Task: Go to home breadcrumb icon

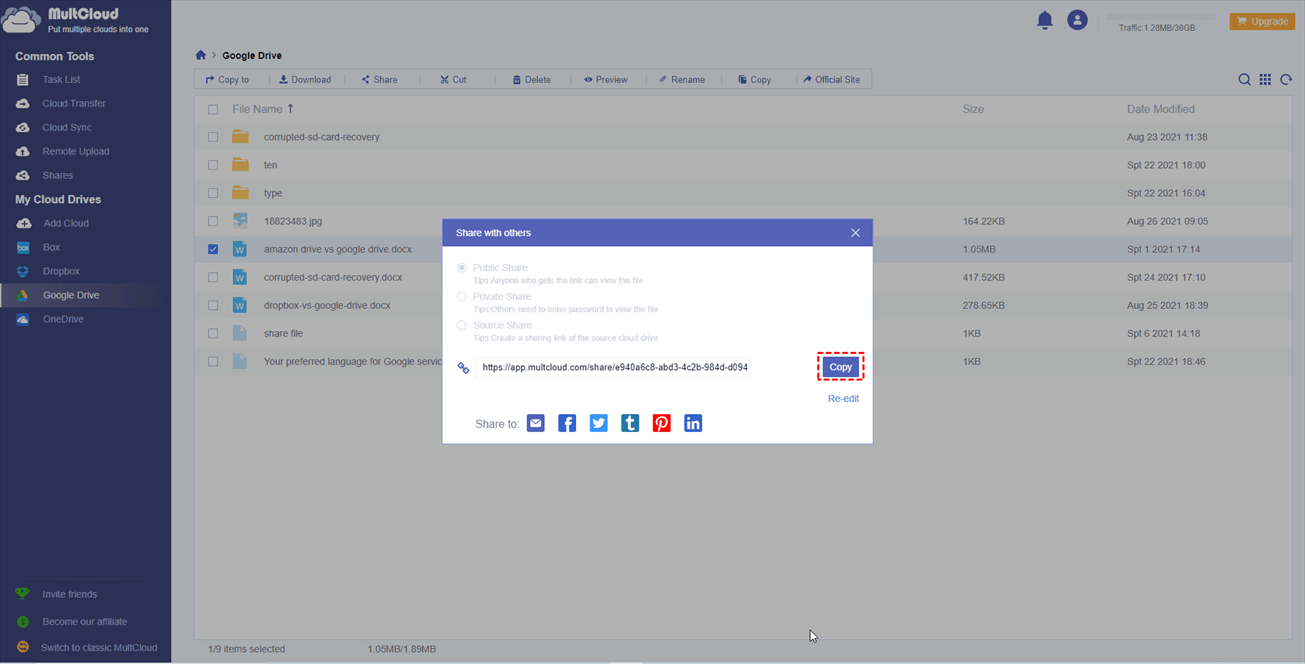Action: (200, 55)
